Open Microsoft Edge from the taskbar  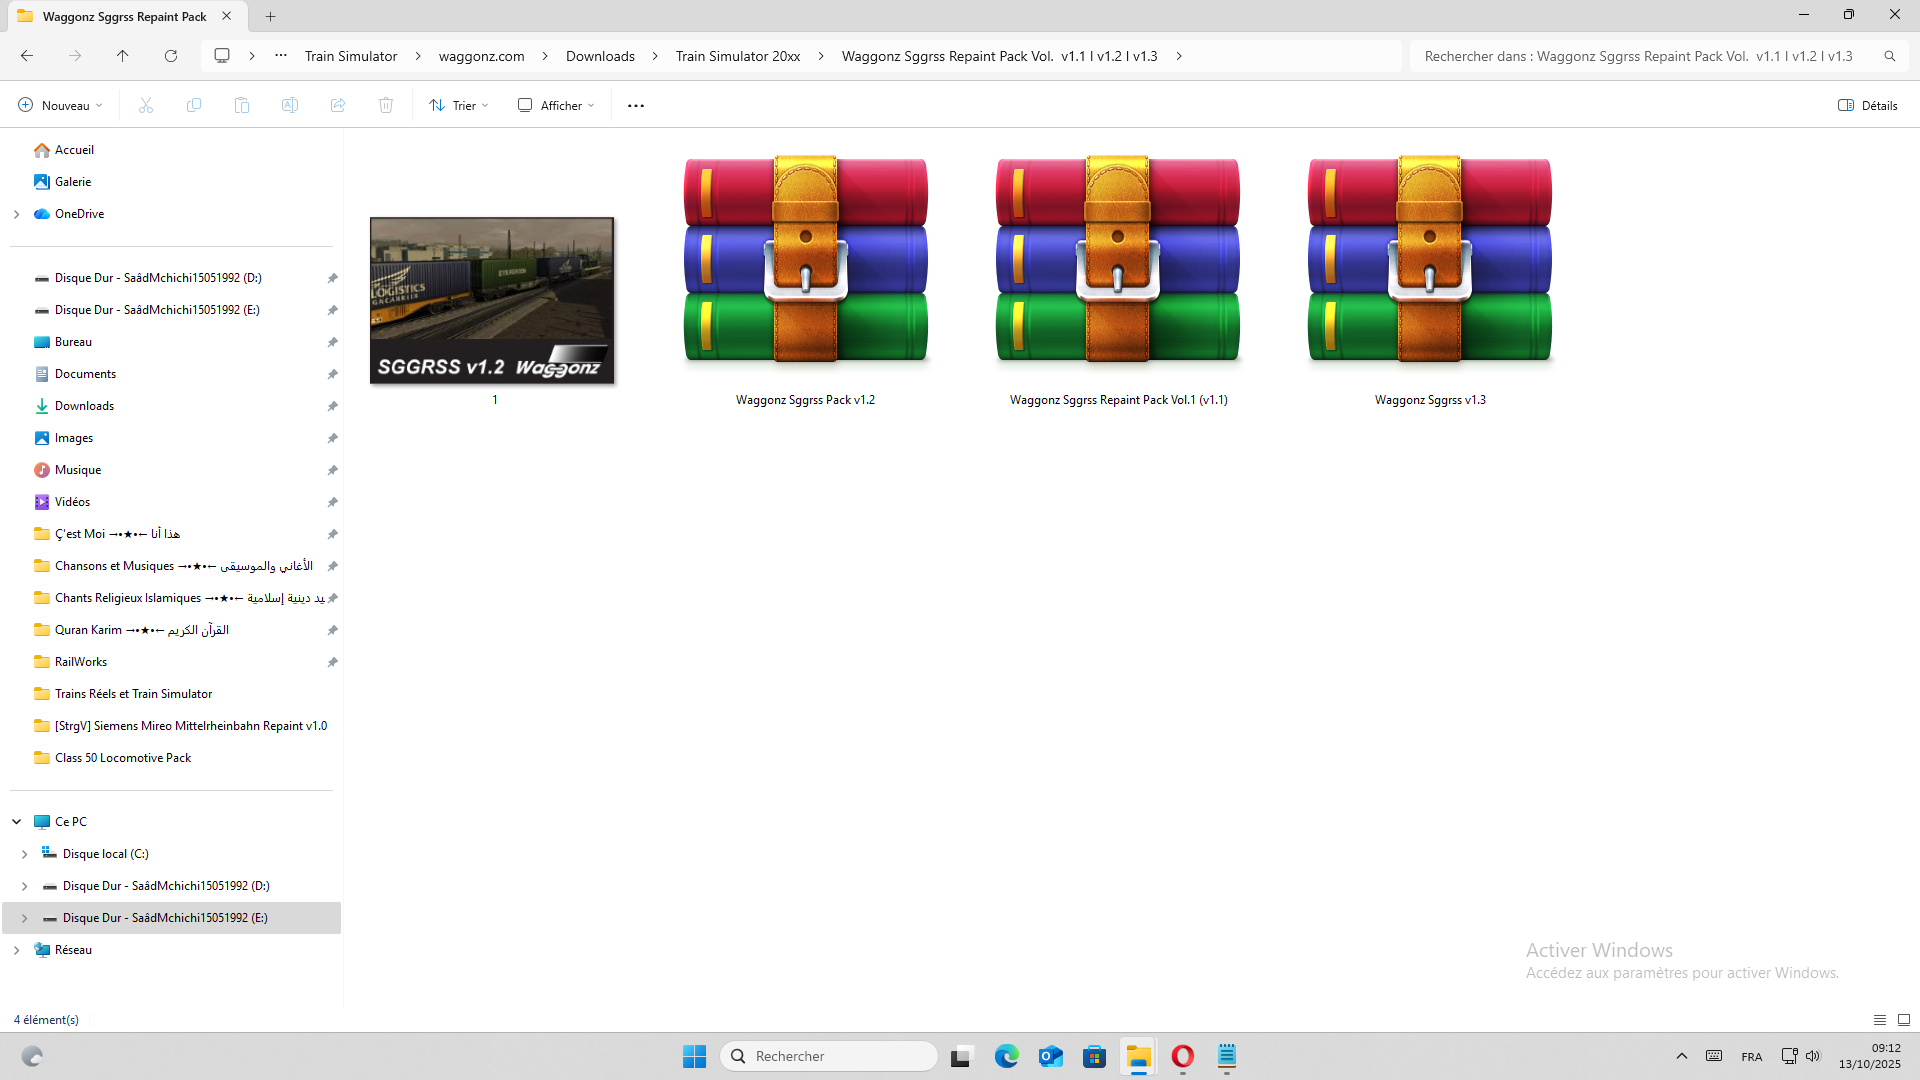click(1006, 1056)
